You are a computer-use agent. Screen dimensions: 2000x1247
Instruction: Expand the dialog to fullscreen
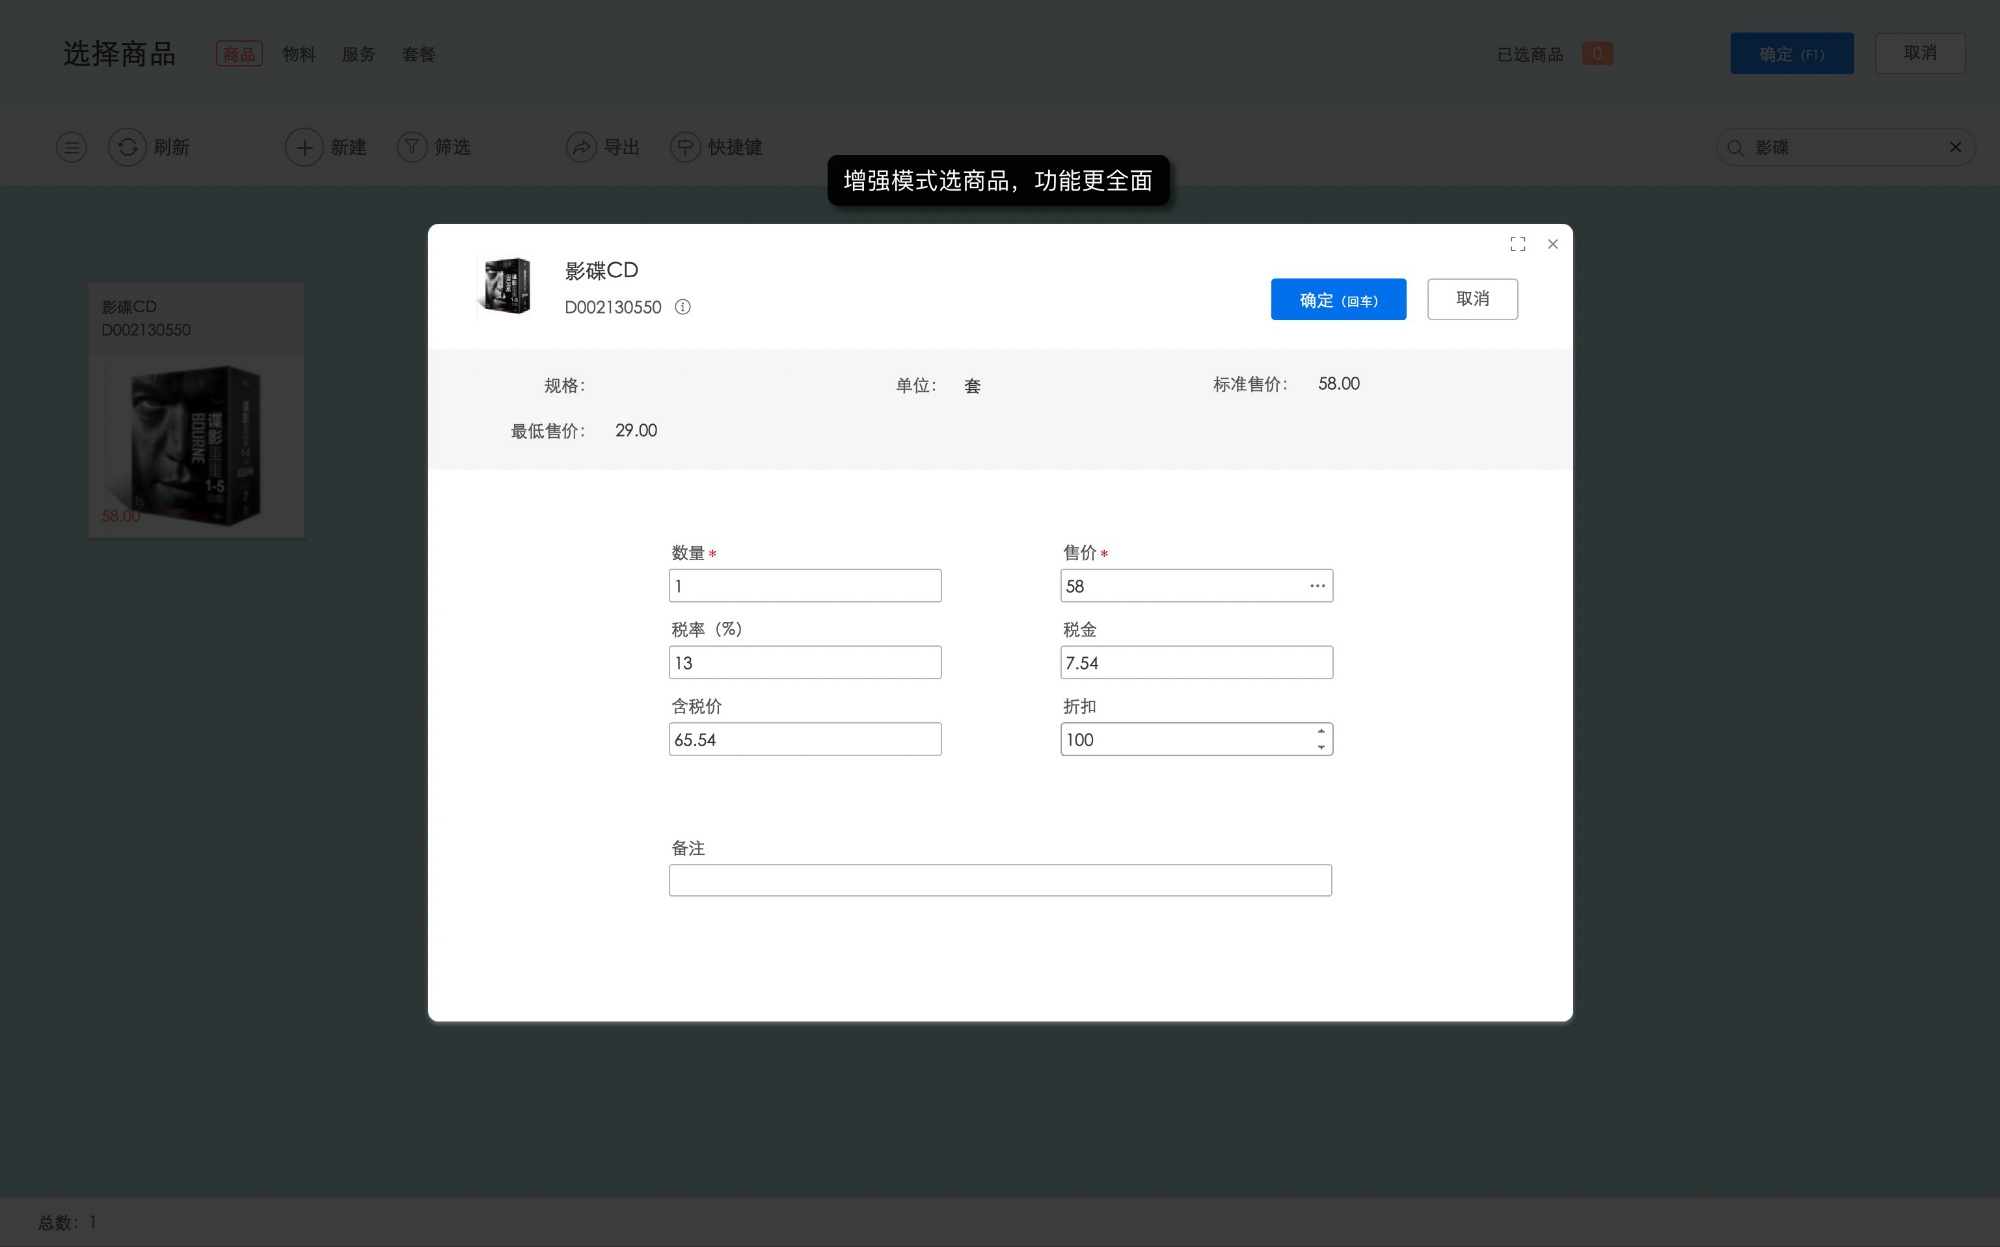pos(1517,244)
